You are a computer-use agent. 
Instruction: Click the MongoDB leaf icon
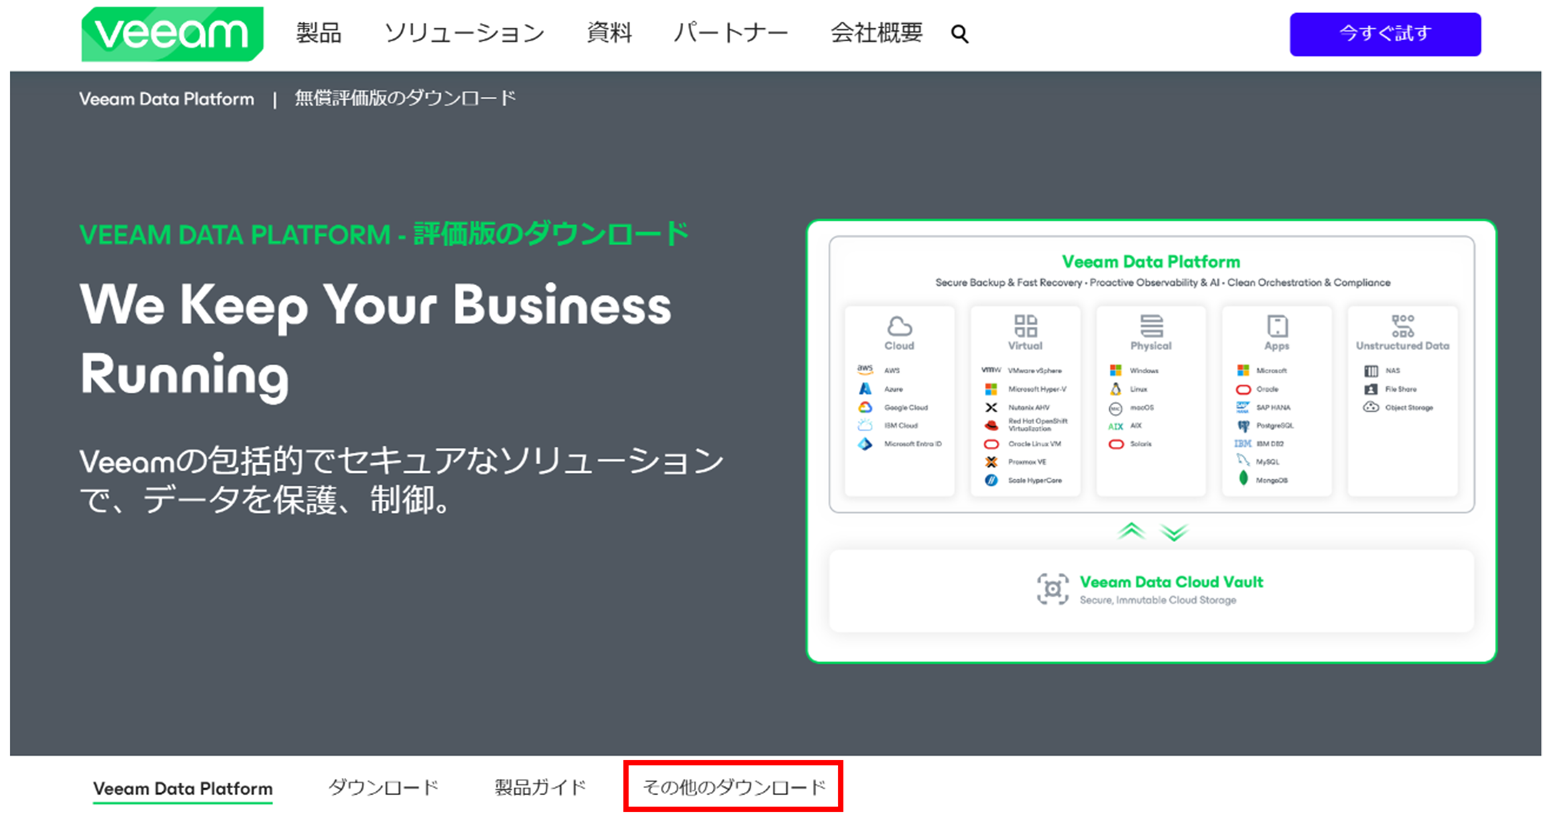1244,480
